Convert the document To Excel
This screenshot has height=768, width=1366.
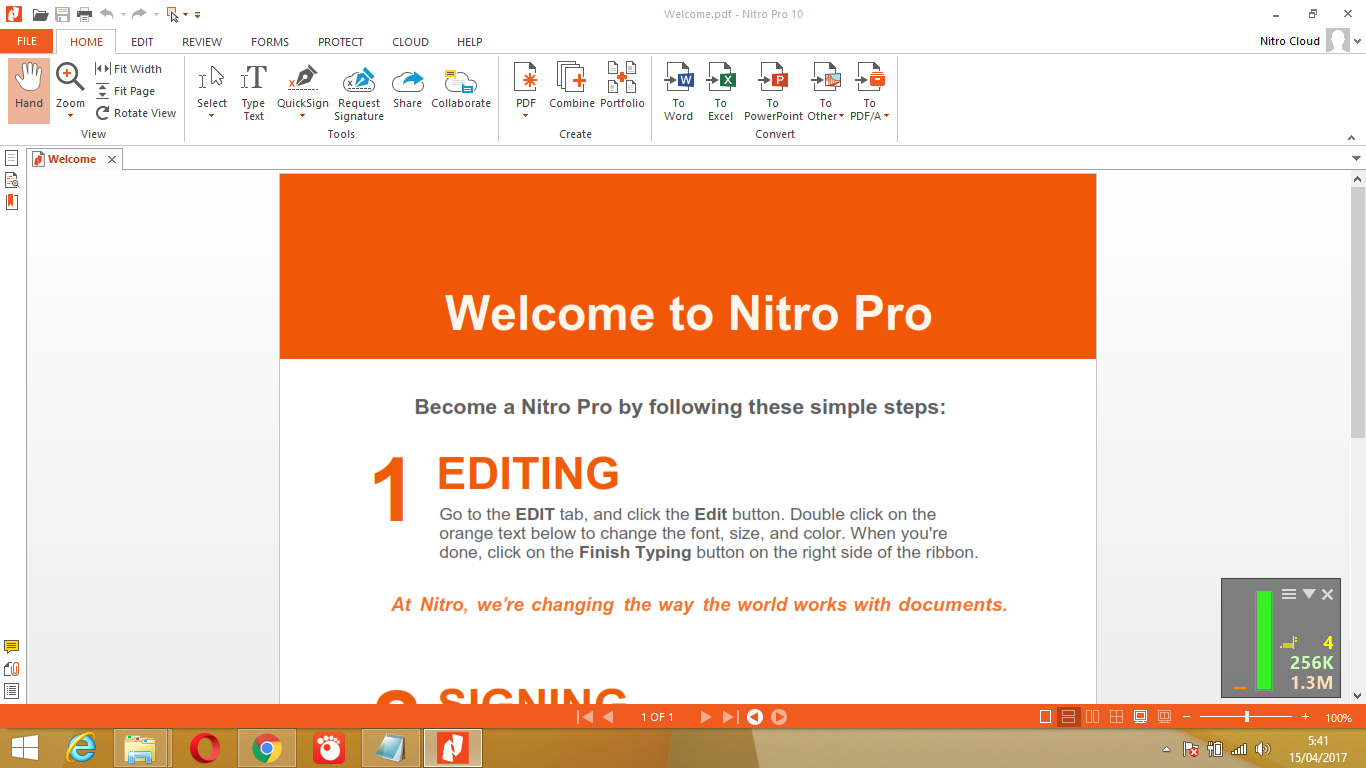pos(720,92)
